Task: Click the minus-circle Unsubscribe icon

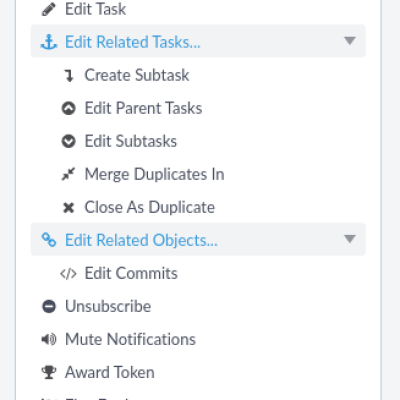Action: click(49, 306)
